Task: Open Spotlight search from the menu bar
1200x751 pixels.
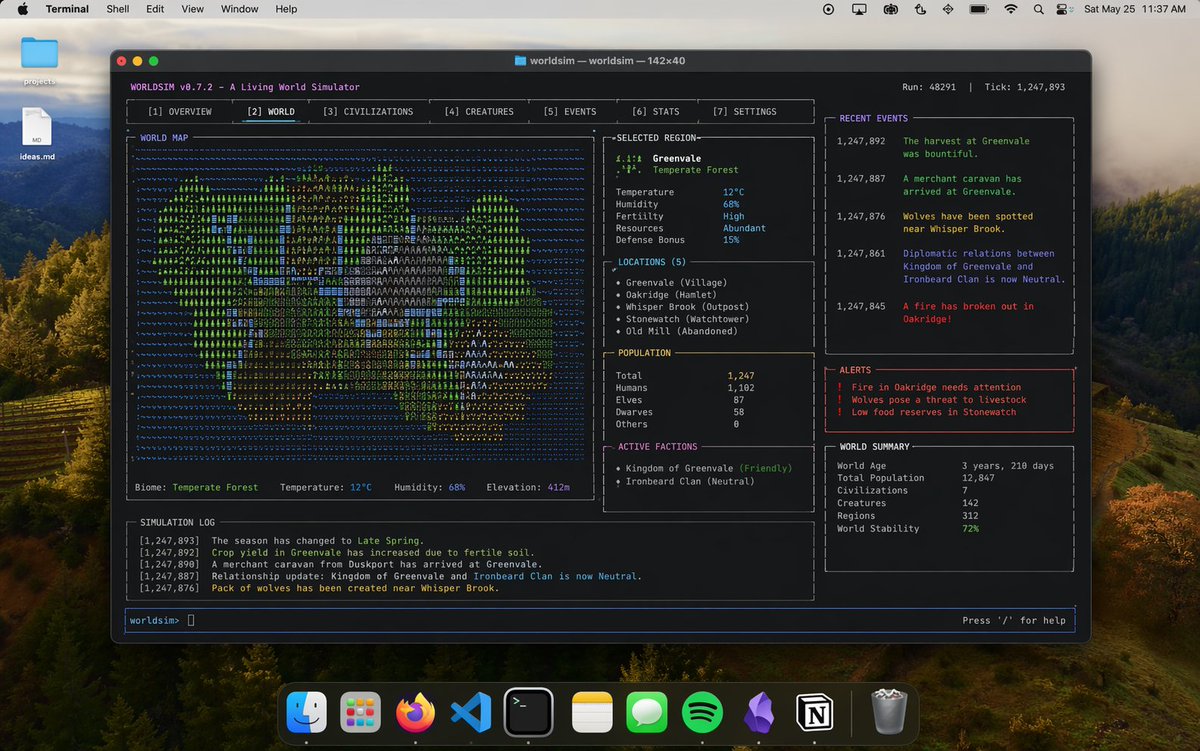Action: [1038, 9]
